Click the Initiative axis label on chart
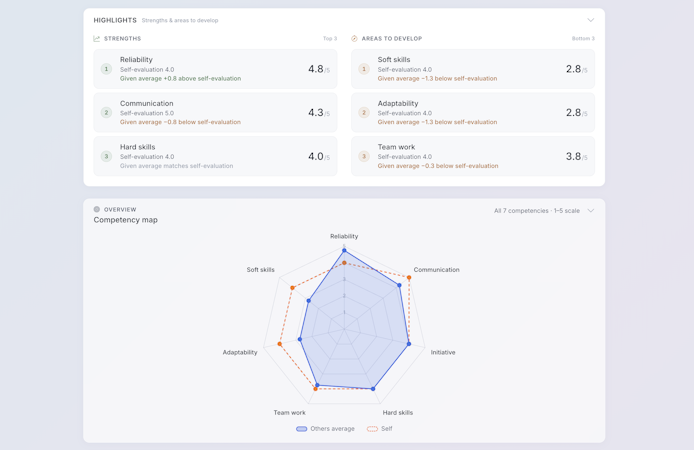 [x=443, y=352]
